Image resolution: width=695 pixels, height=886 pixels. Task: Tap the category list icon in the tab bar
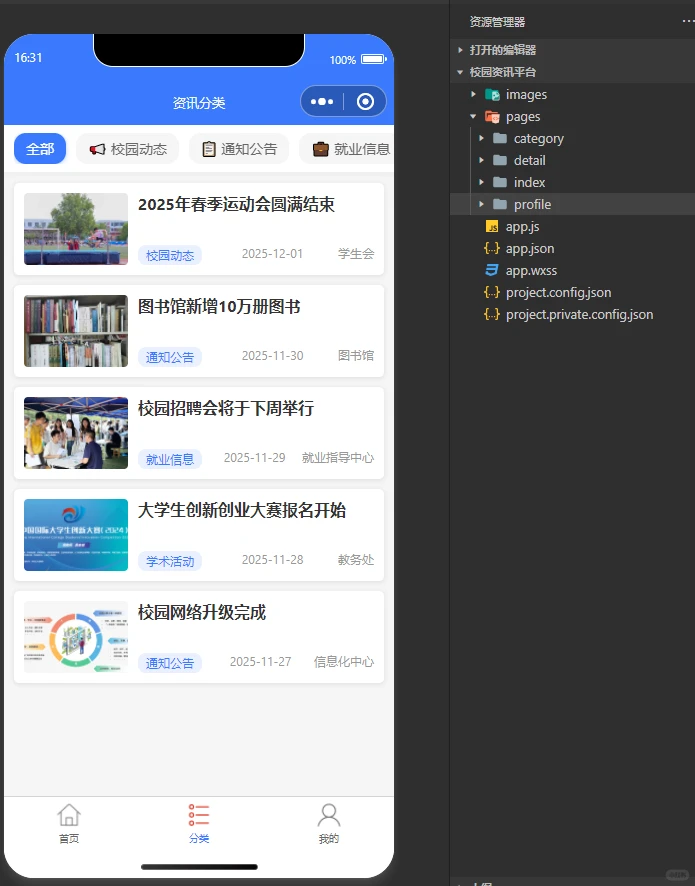click(x=199, y=815)
